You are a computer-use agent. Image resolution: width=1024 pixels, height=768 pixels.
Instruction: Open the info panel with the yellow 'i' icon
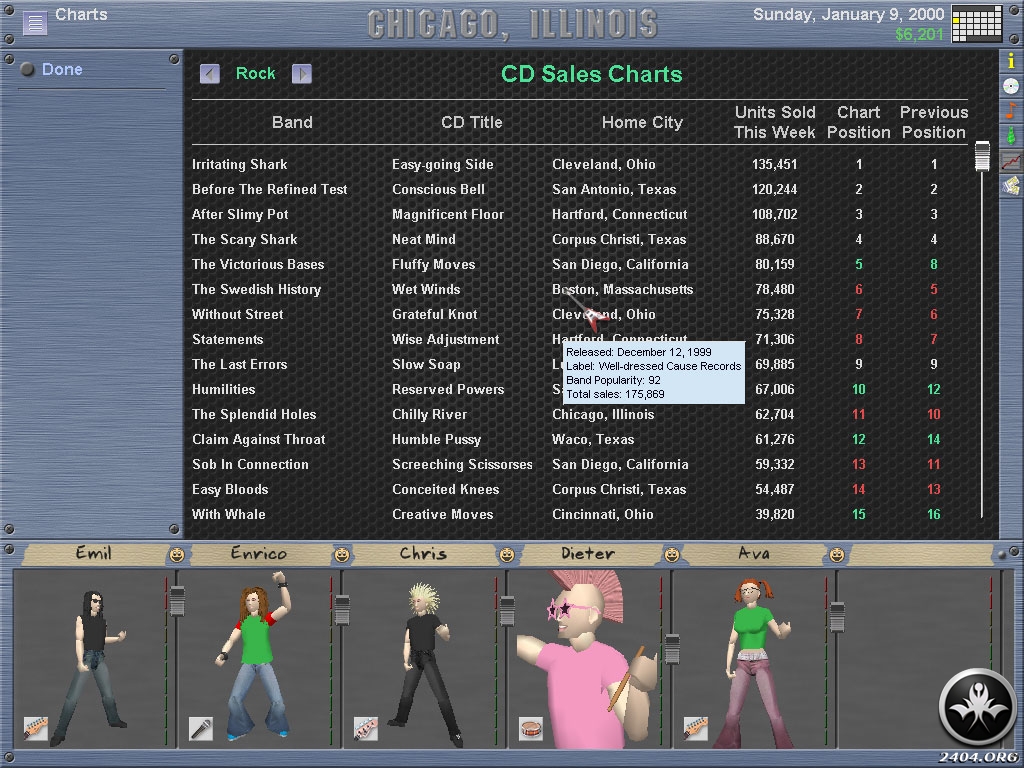tap(1012, 62)
